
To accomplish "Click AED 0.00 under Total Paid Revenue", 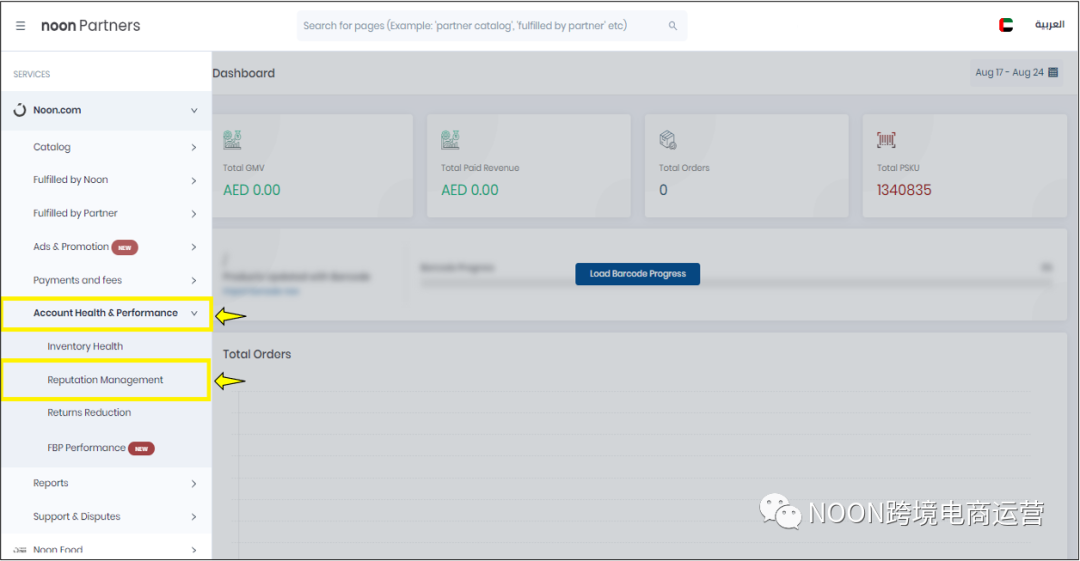I will point(470,190).
